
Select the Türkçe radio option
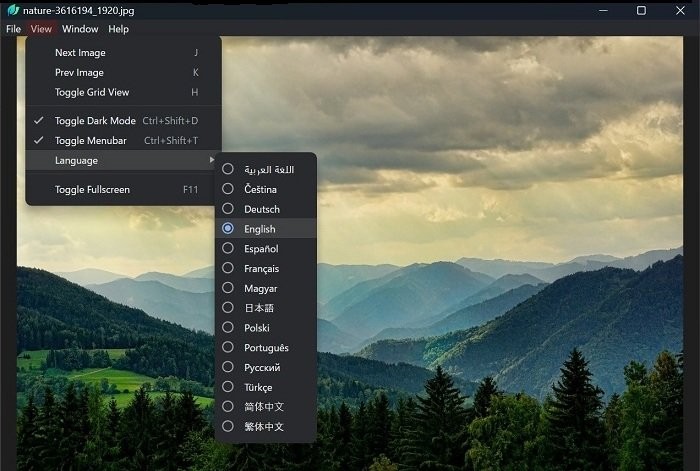pyautogui.click(x=228, y=387)
